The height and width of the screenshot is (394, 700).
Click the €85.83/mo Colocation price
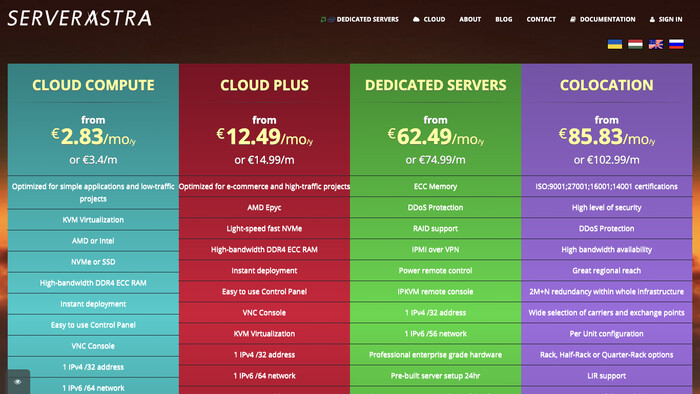click(607, 137)
